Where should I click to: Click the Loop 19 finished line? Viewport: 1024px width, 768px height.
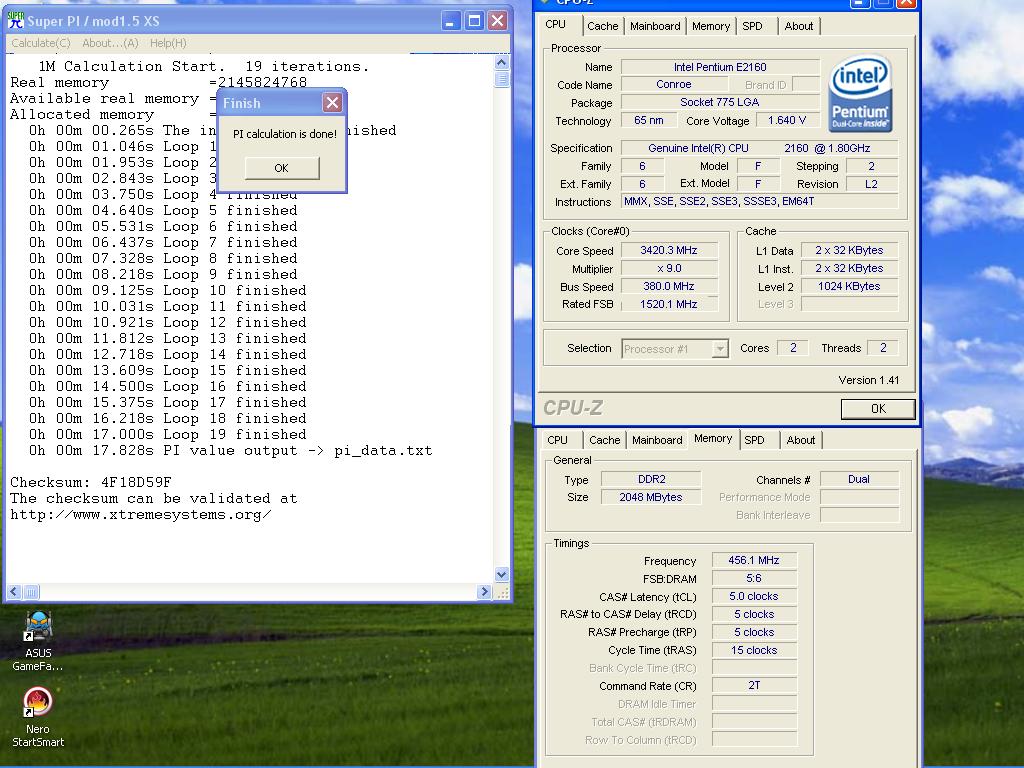[167, 435]
